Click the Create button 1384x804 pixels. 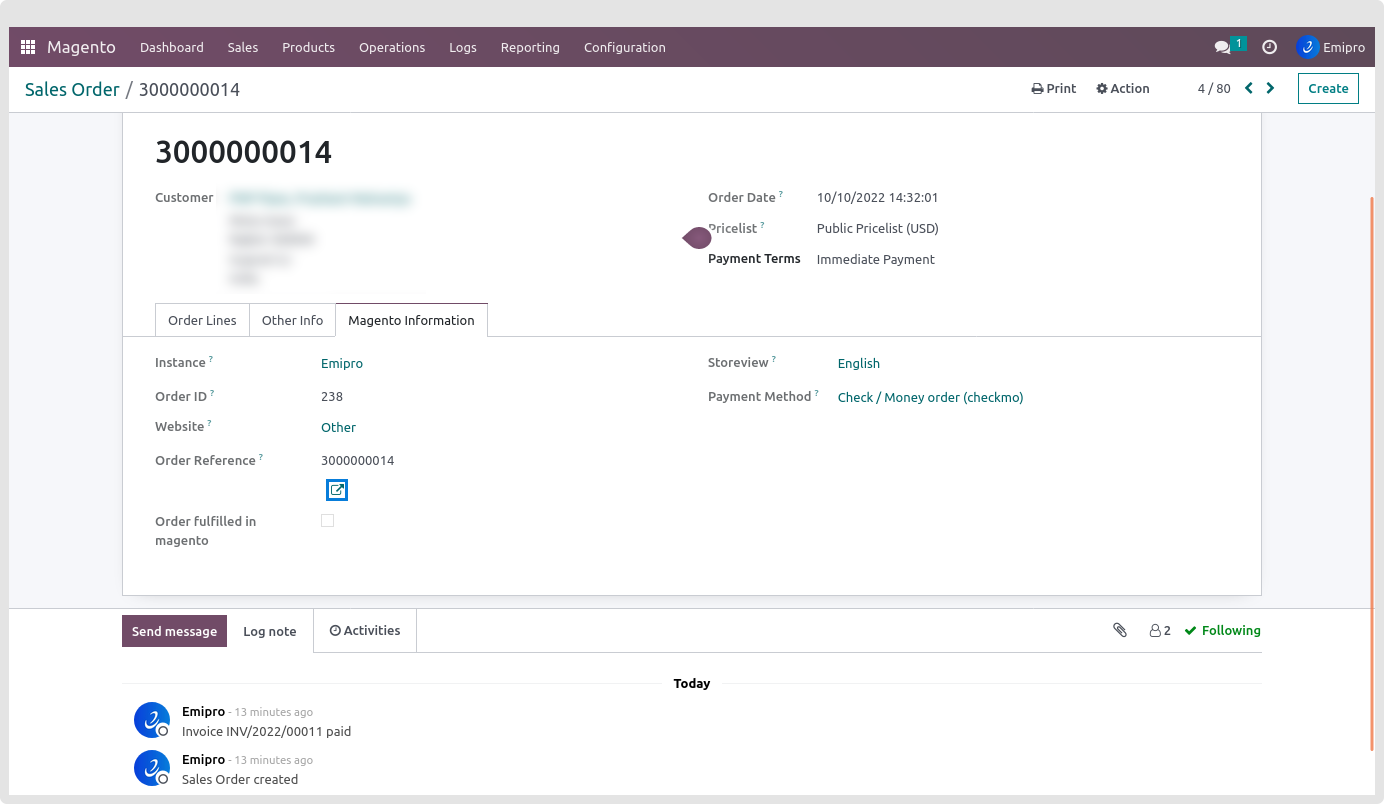tap(1328, 88)
